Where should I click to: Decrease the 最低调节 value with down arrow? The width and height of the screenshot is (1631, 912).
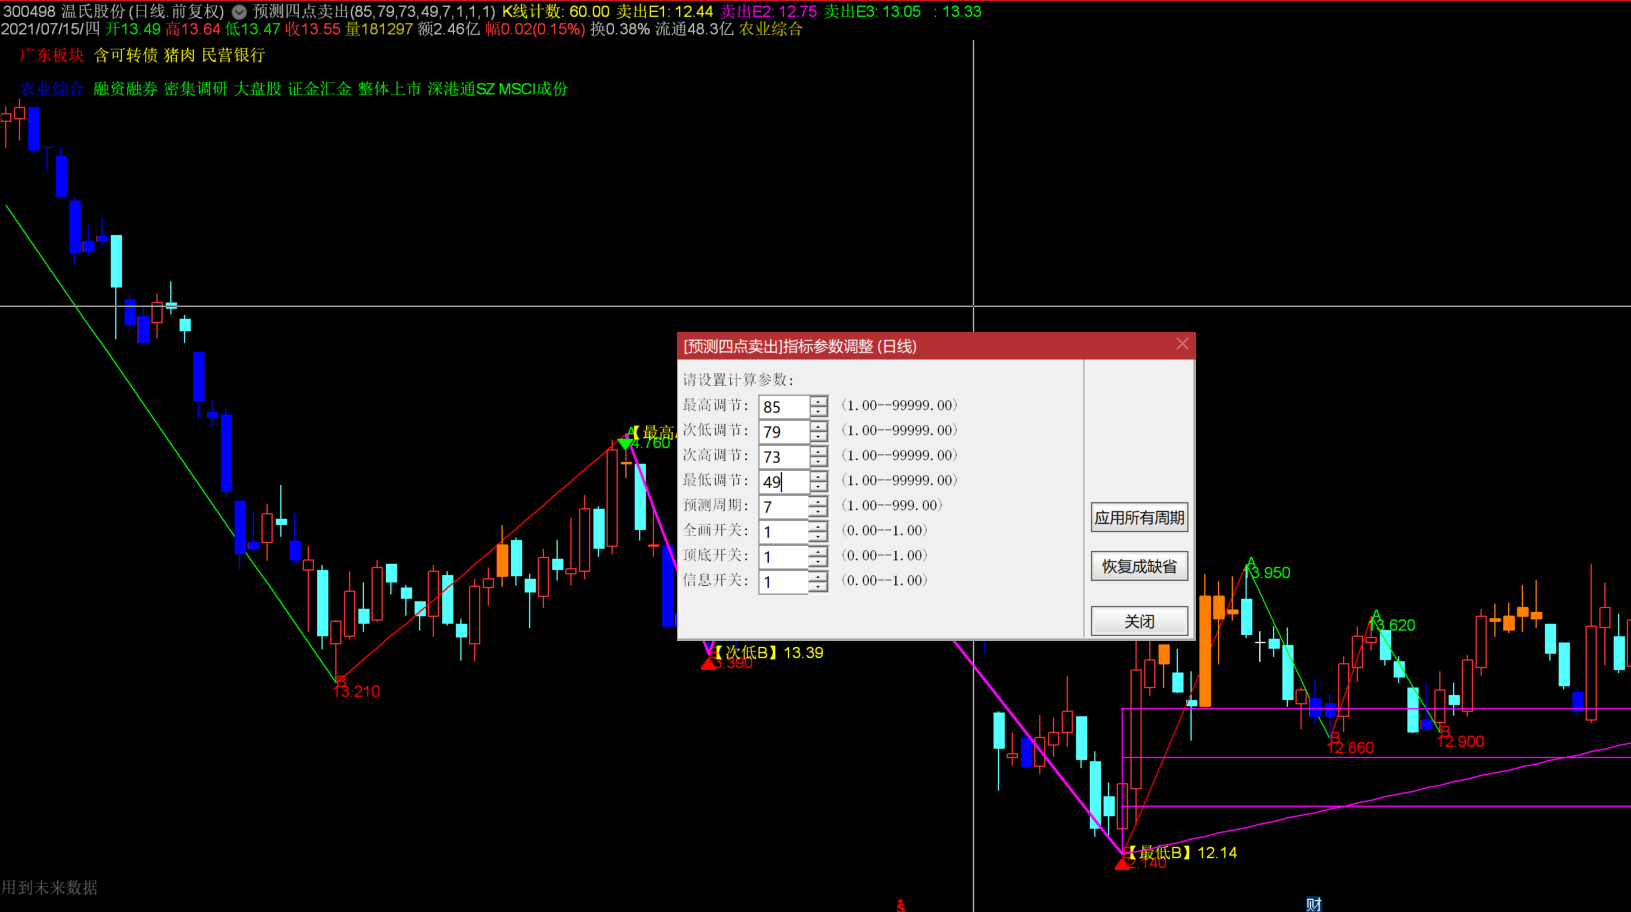click(819, 487)
